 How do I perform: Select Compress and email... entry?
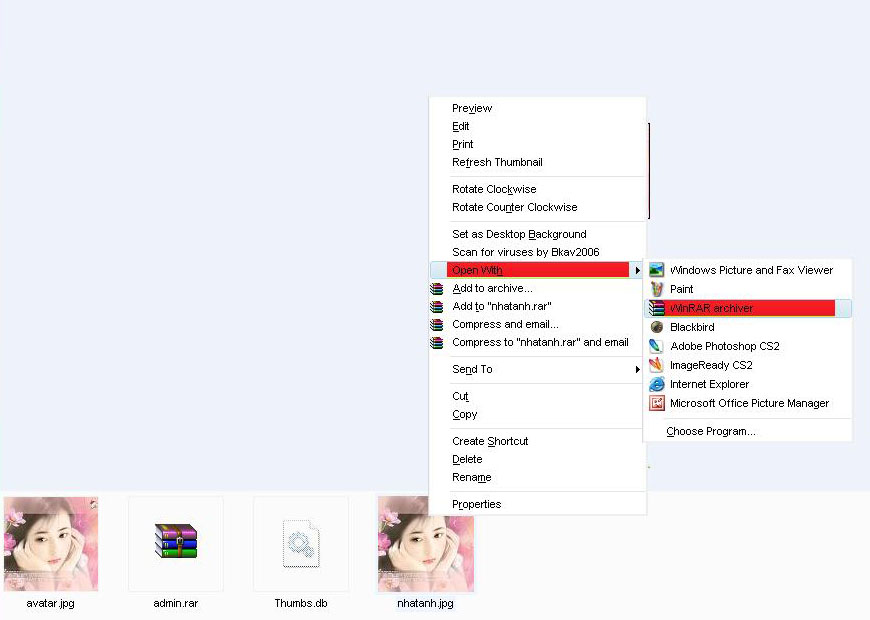click(x=538, y=324)
